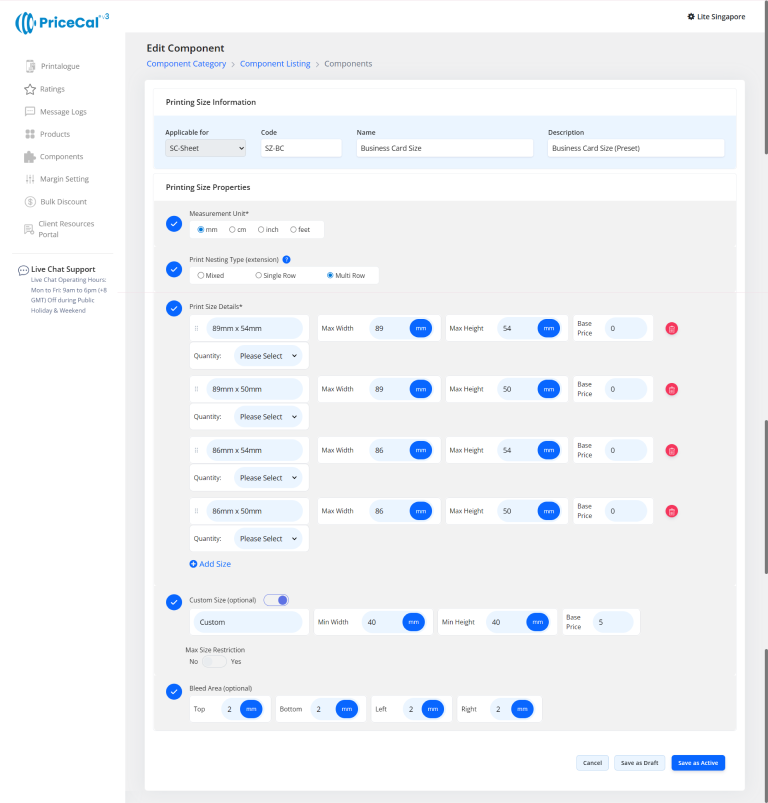Click the Description text field
Image resolution: width=768 pixels, height=803 pixels.
[635, 148]
